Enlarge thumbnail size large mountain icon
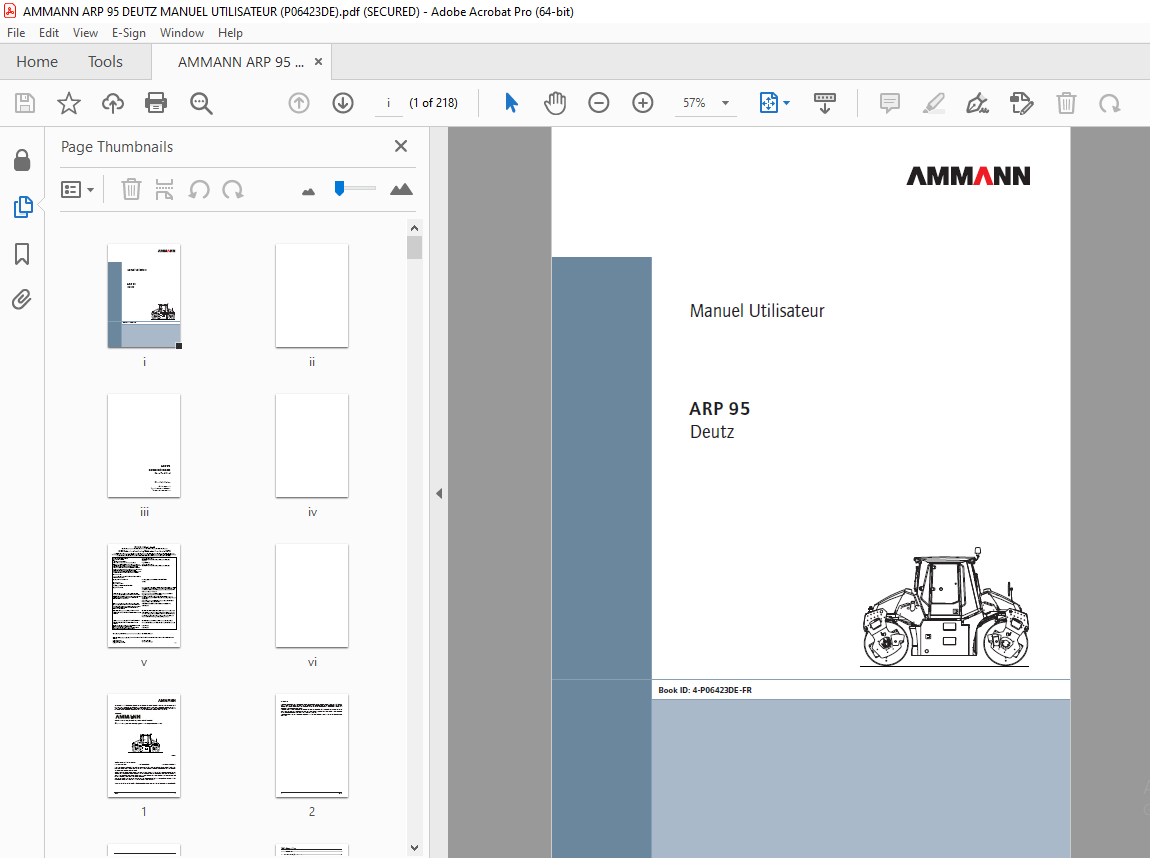 coord(401,189)
